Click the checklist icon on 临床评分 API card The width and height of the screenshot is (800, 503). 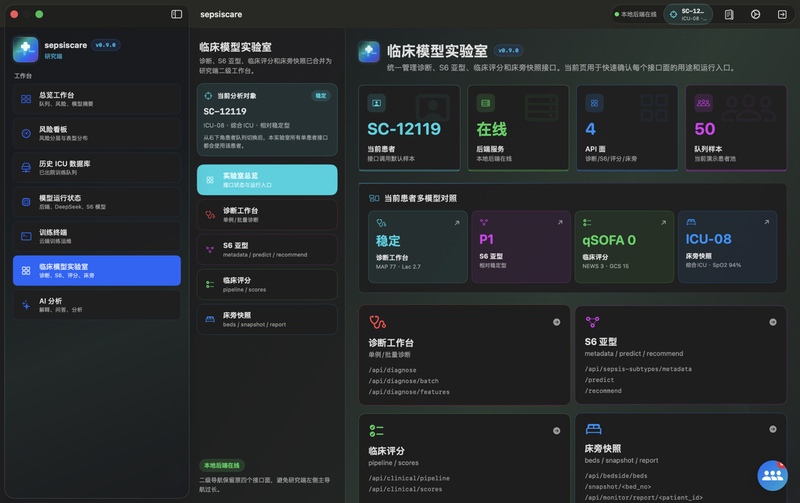(x=377, y=431)
